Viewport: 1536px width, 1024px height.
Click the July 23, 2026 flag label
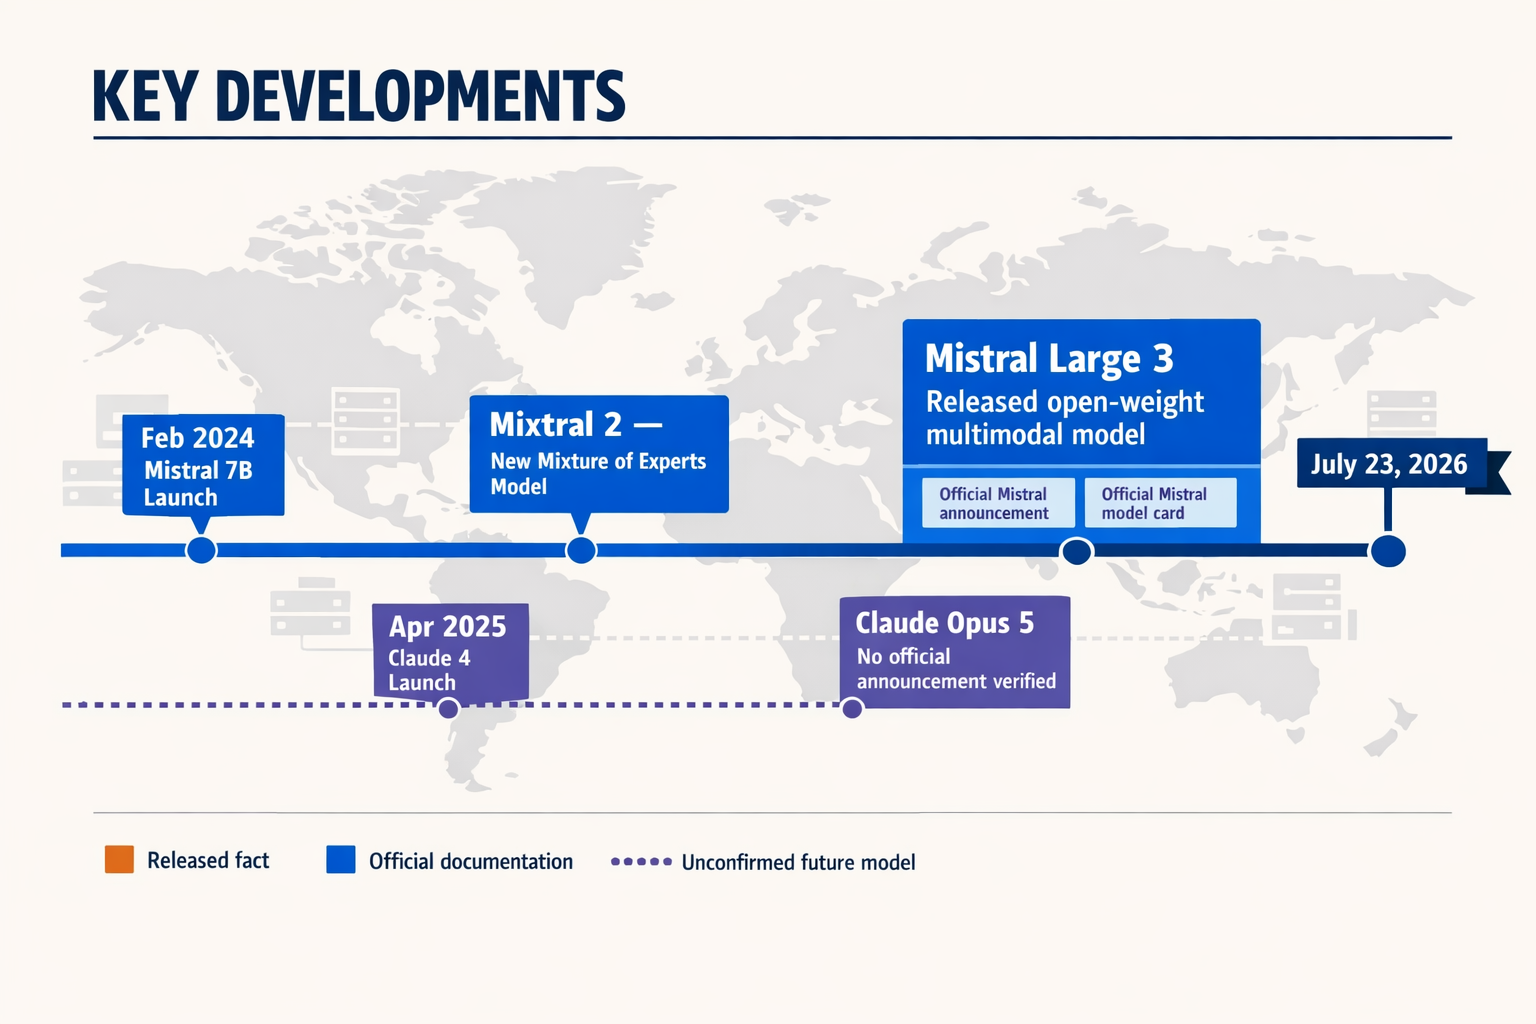coord(1391,464)
